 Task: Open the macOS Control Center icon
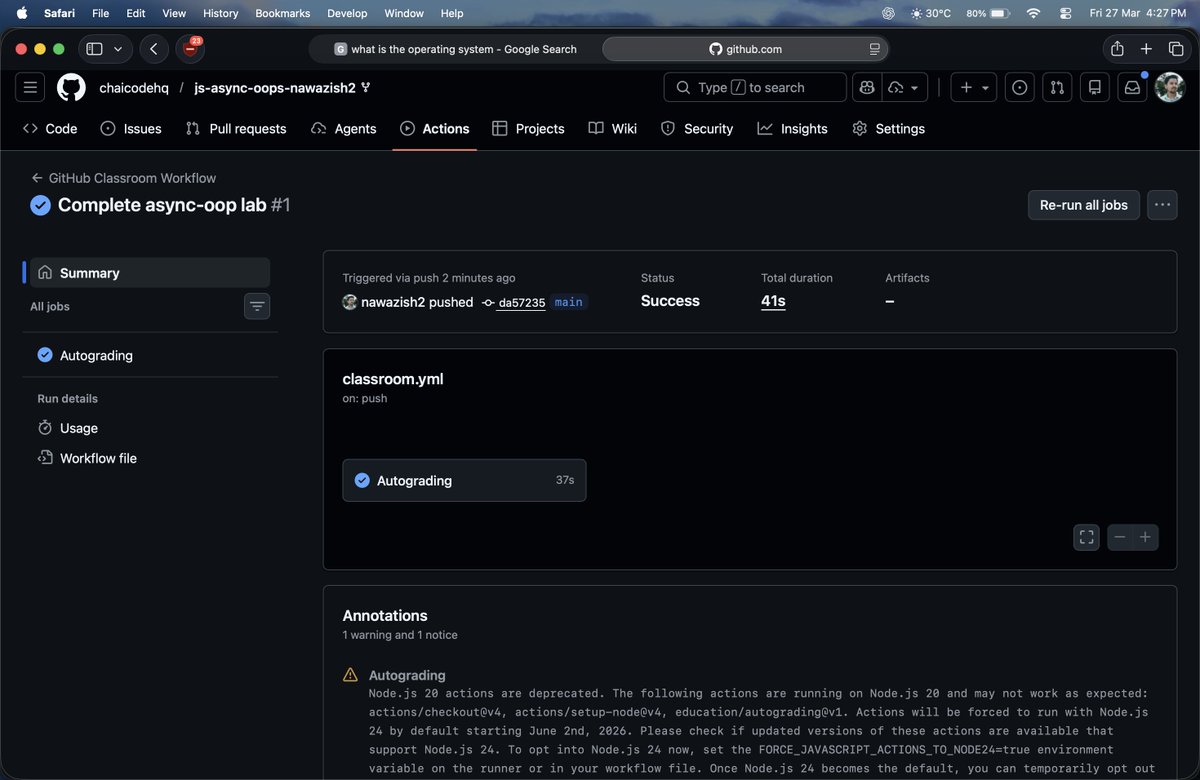click(1064, 13)
